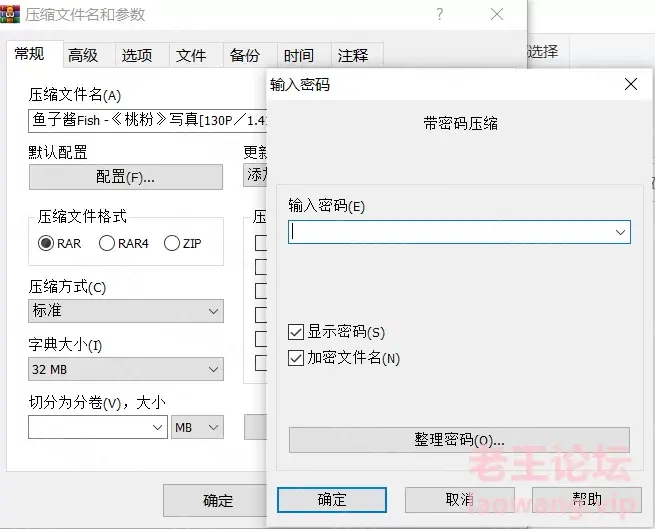This screenshot has height=529, width=655.
Task: Open the MB unit dropdown
Action: point(197,427)
